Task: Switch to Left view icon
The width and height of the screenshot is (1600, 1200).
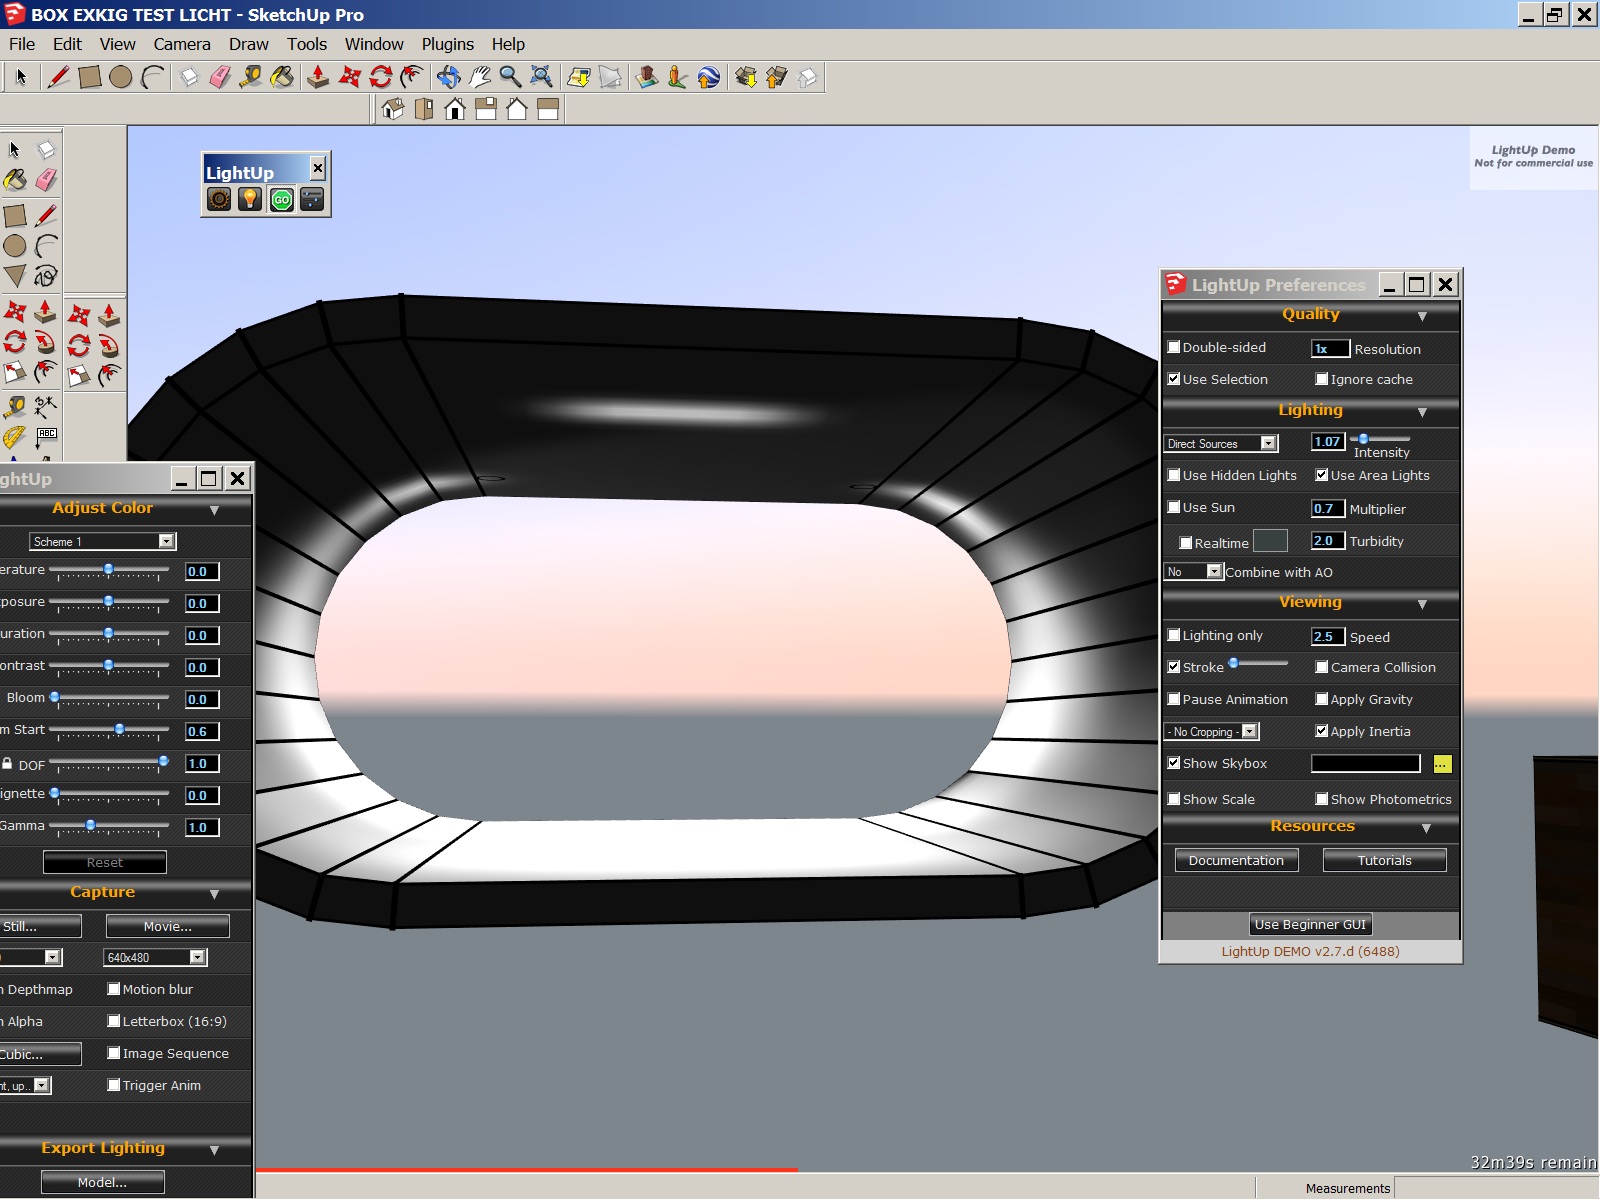Action: [548, 109]
